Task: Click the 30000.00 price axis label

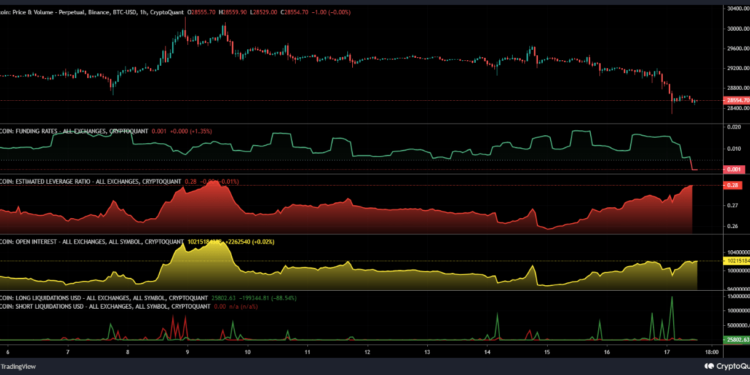Action: (x=738, y=28)
